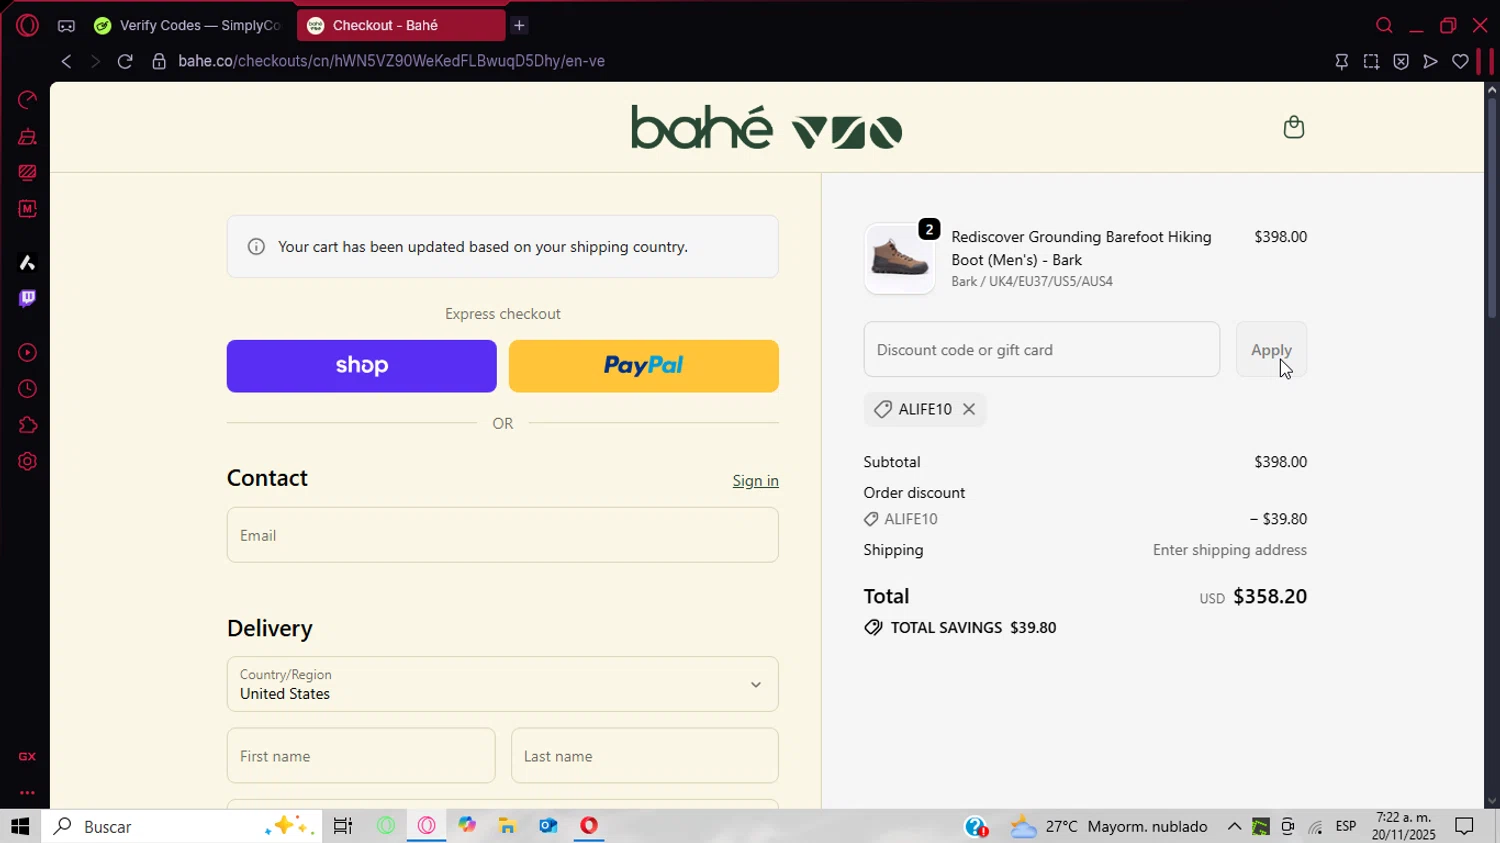Screen dimensions: 1500x843
Task: Click the Email input field
Action: tap(503, 535)
